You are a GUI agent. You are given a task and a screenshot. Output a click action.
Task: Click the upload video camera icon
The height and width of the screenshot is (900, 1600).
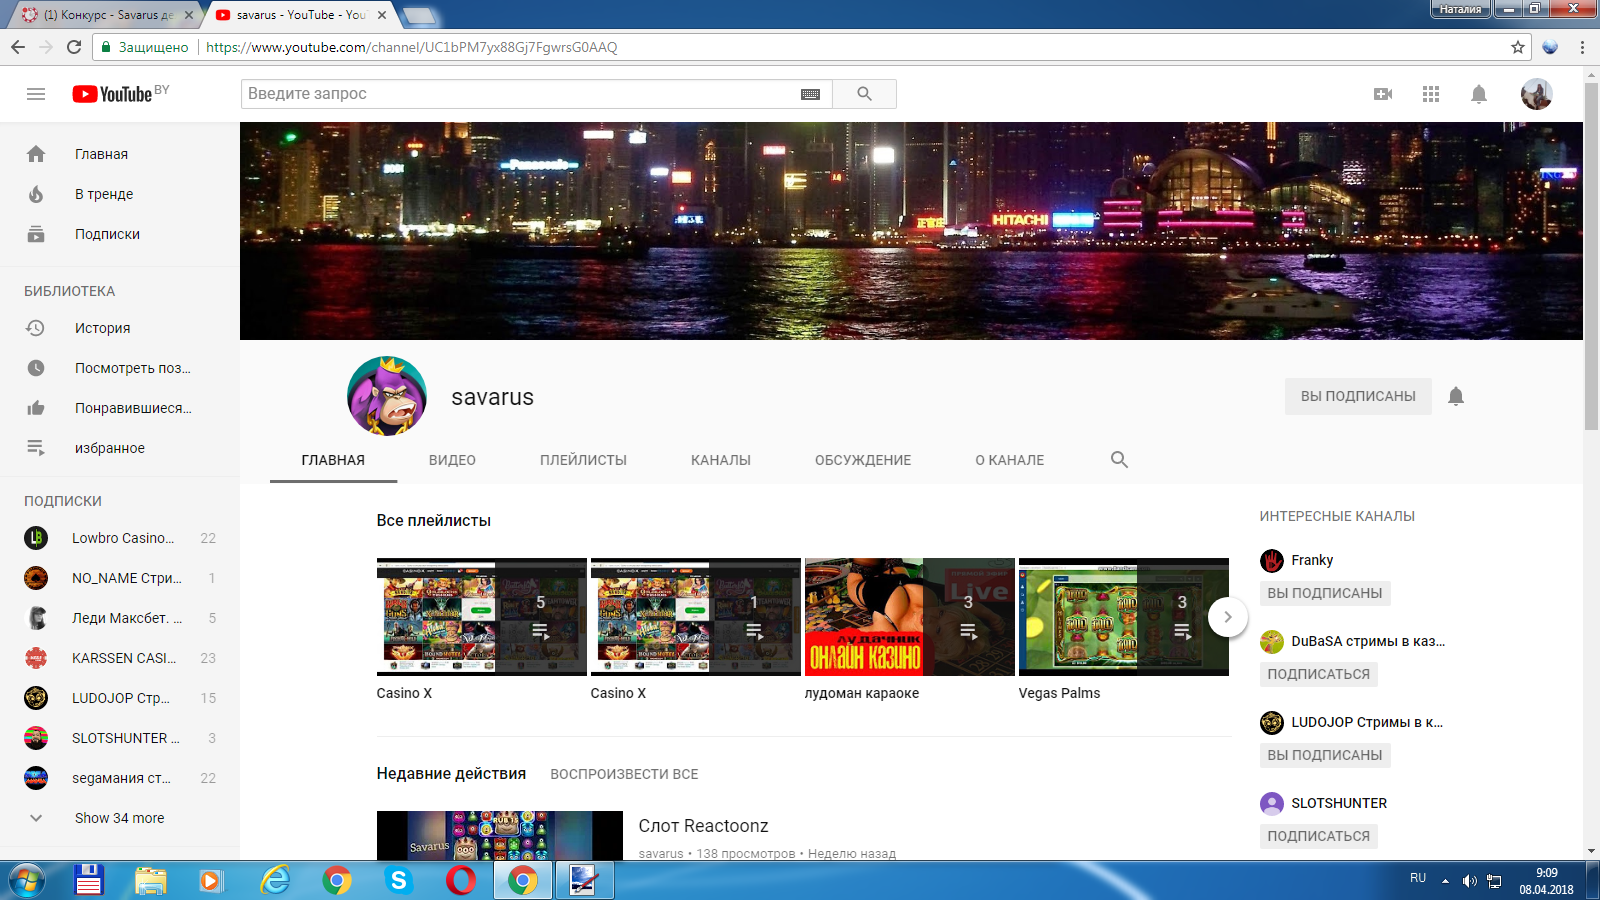tap(1383, 94)
